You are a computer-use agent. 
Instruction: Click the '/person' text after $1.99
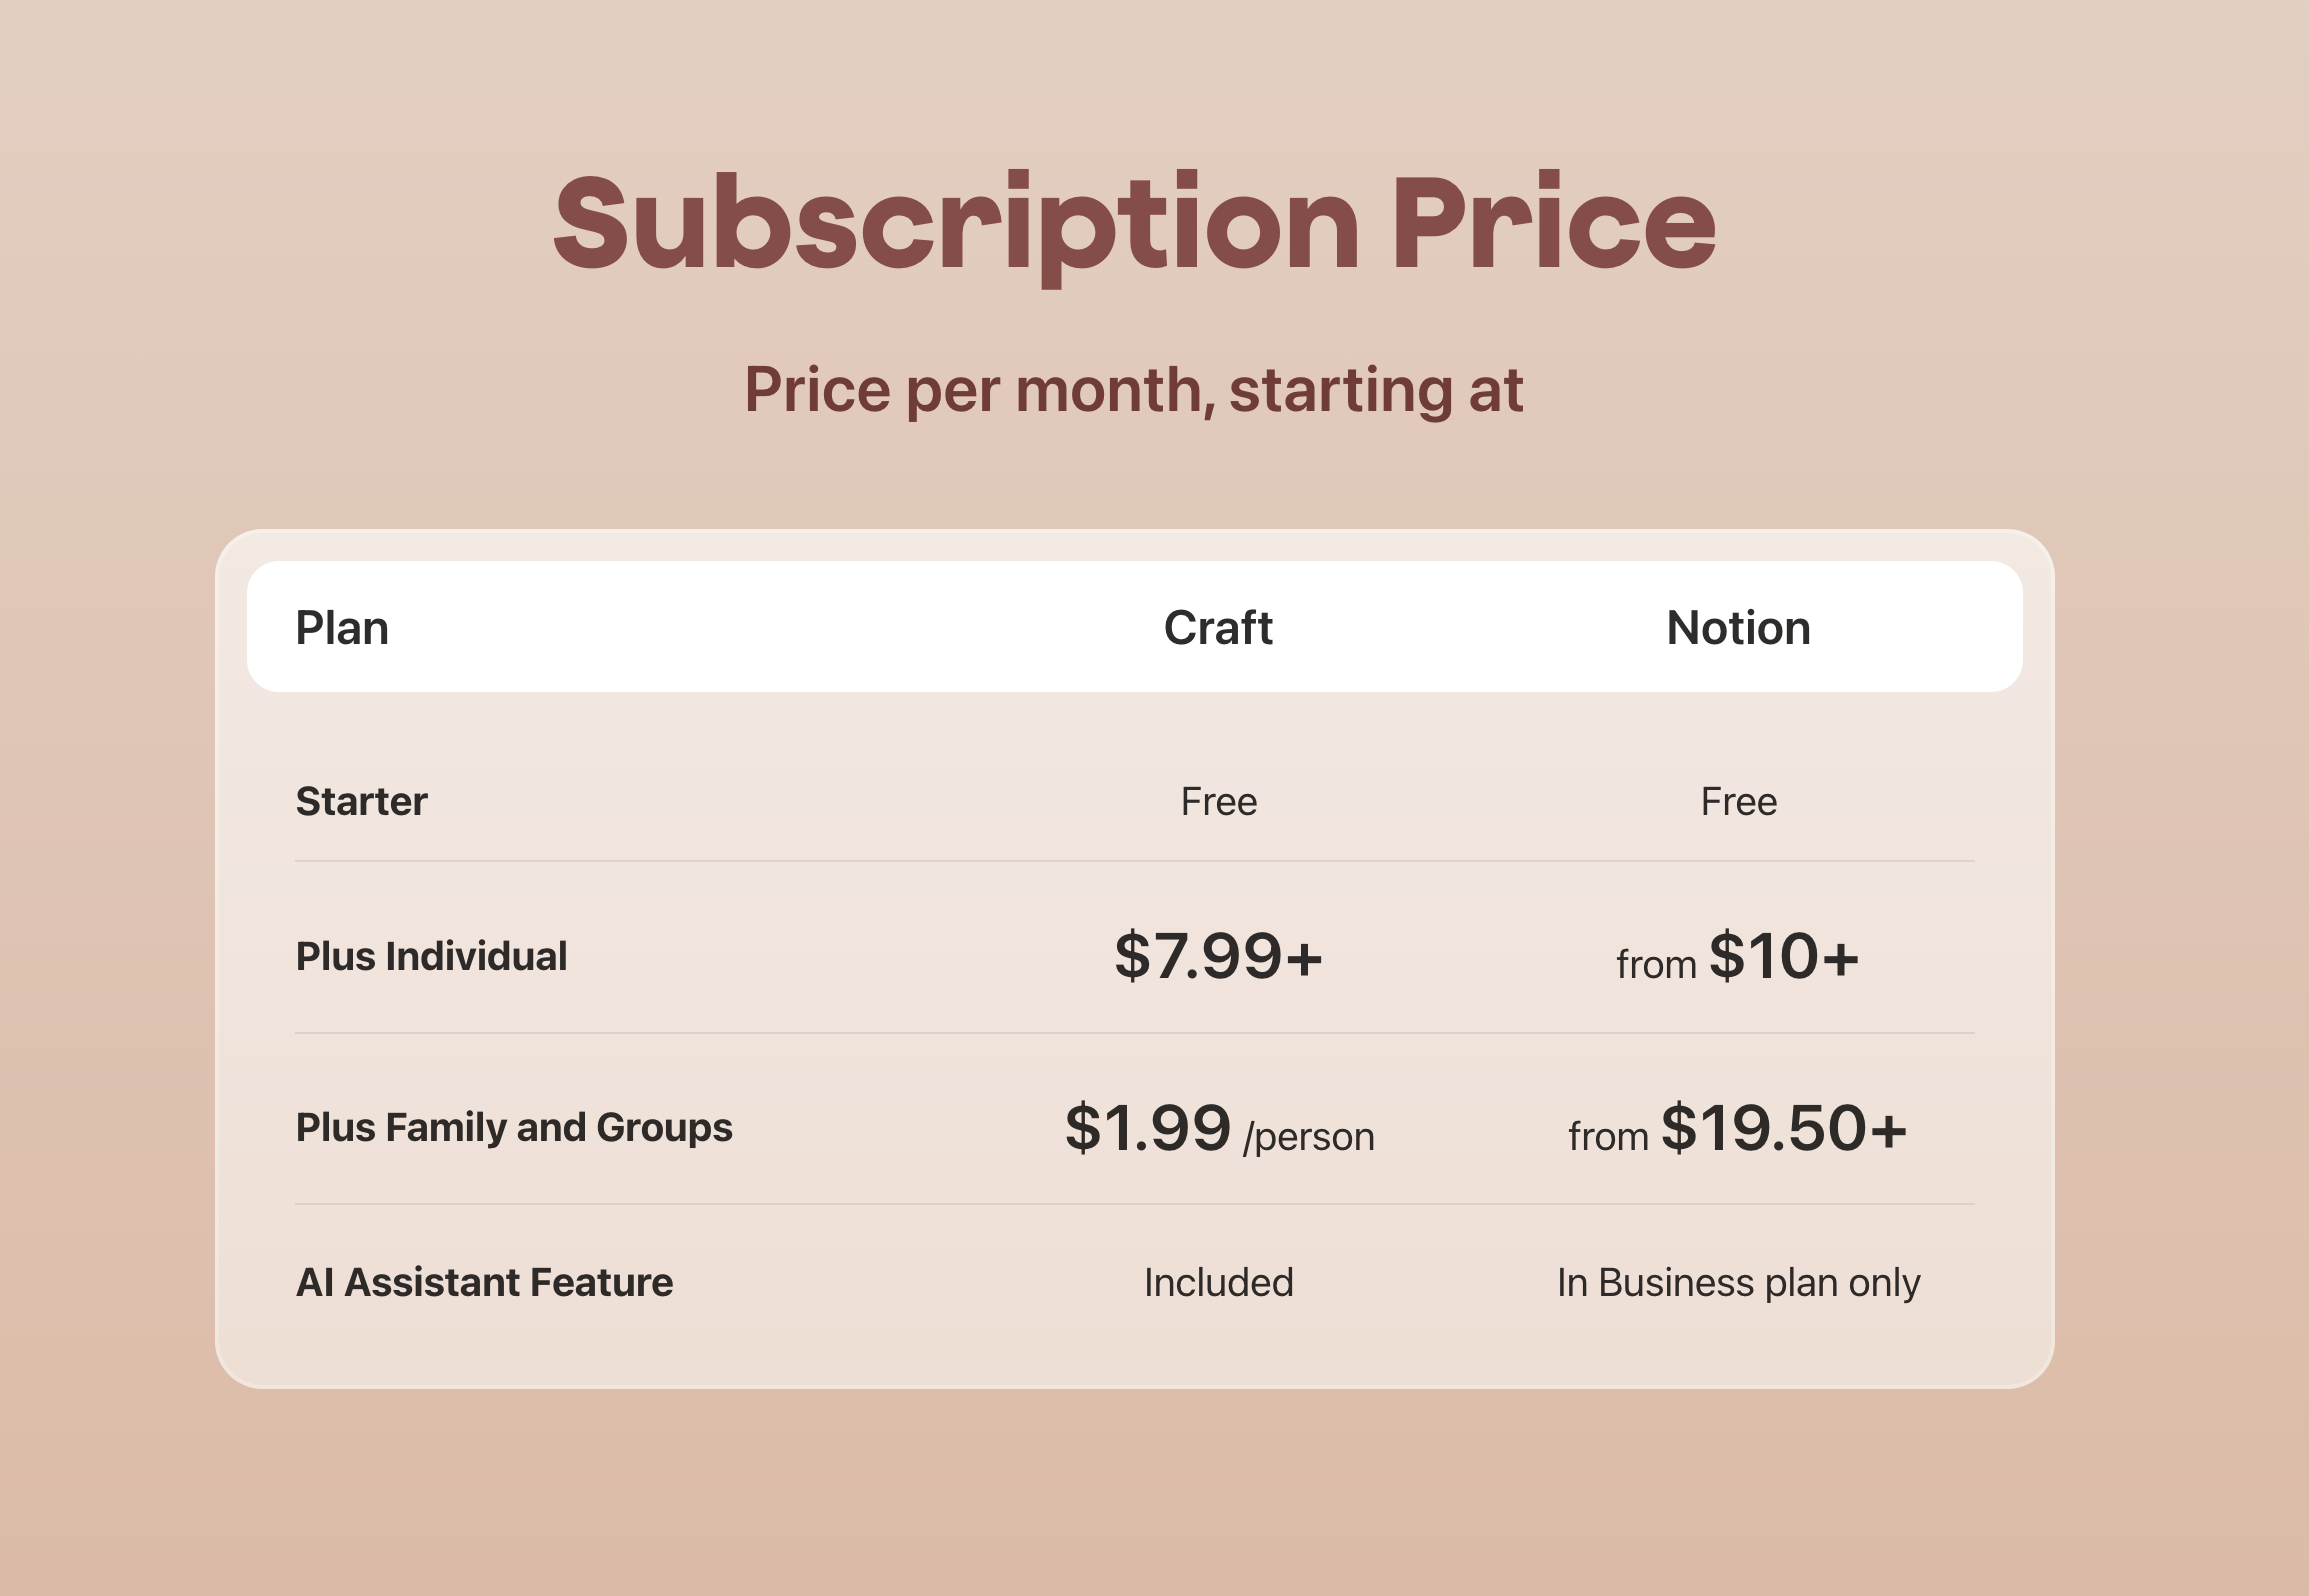click(1308, 1137)
